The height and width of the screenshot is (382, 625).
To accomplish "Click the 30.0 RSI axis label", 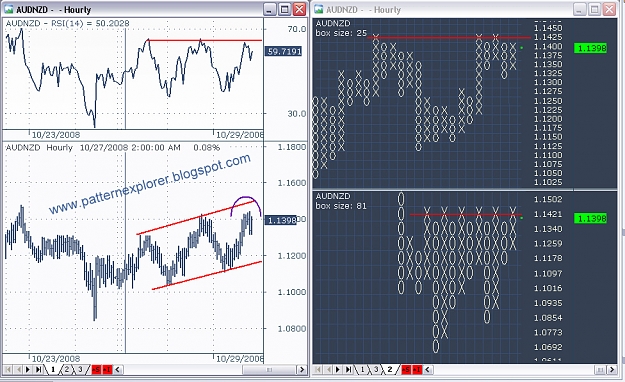I will (297, 114).
